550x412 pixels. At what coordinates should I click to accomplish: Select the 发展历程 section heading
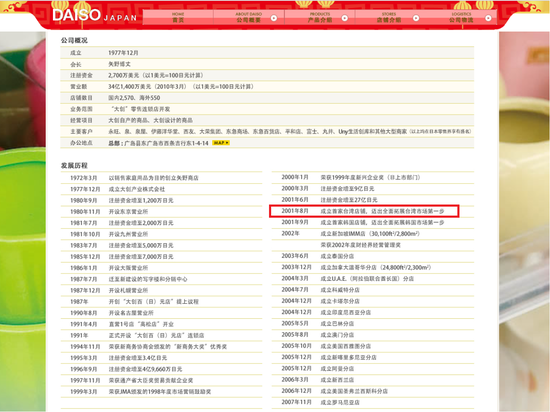click(74, 166)
